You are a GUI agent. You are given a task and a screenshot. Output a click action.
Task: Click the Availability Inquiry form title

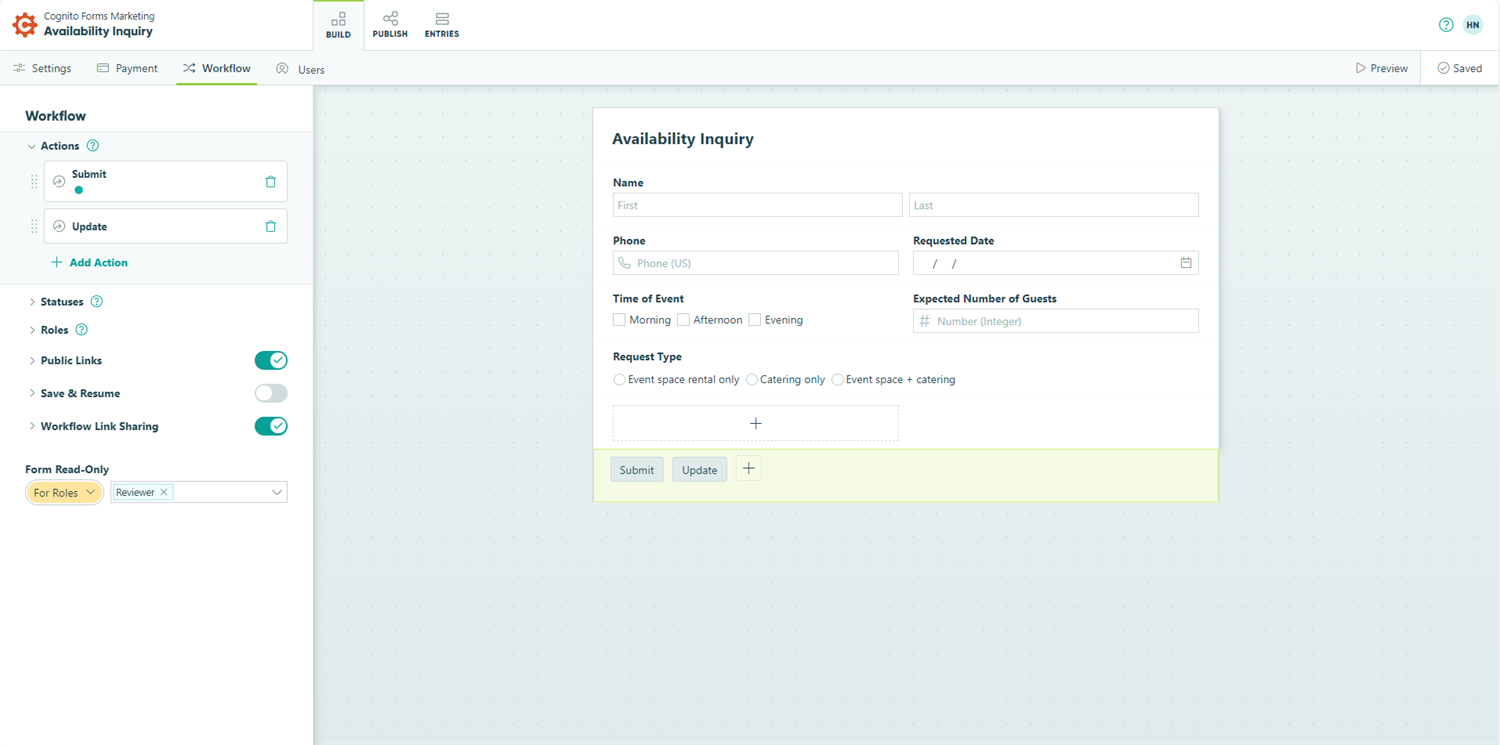click(x=683, y=139)
